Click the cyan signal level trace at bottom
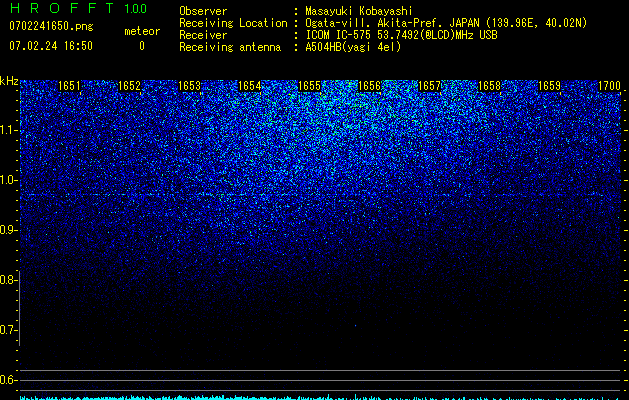The image size is (629, 400). click(321, 398)
